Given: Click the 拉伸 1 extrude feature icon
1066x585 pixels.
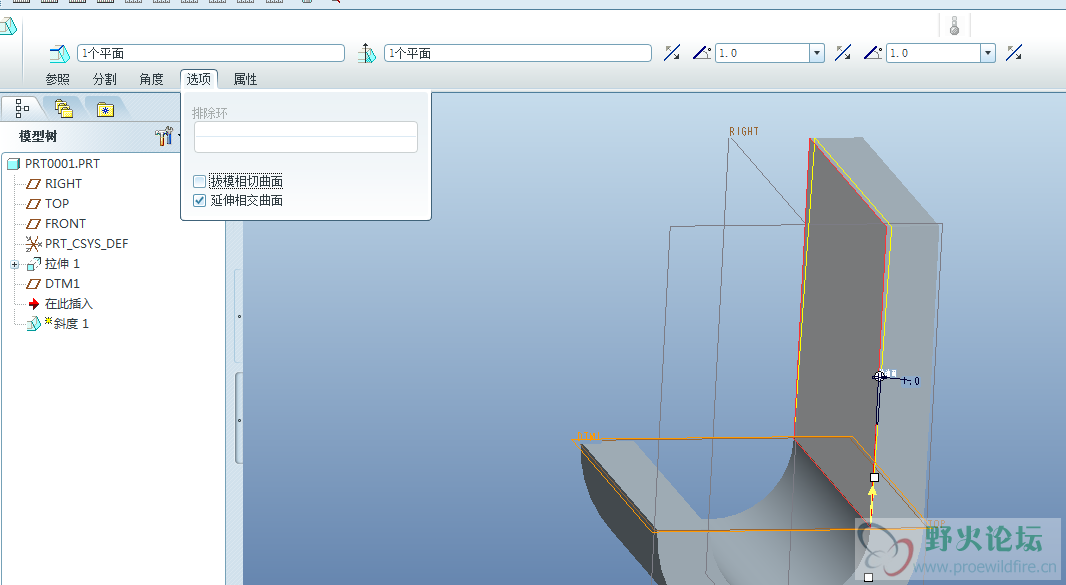Looking at the screenshot, I should [33, 264].
